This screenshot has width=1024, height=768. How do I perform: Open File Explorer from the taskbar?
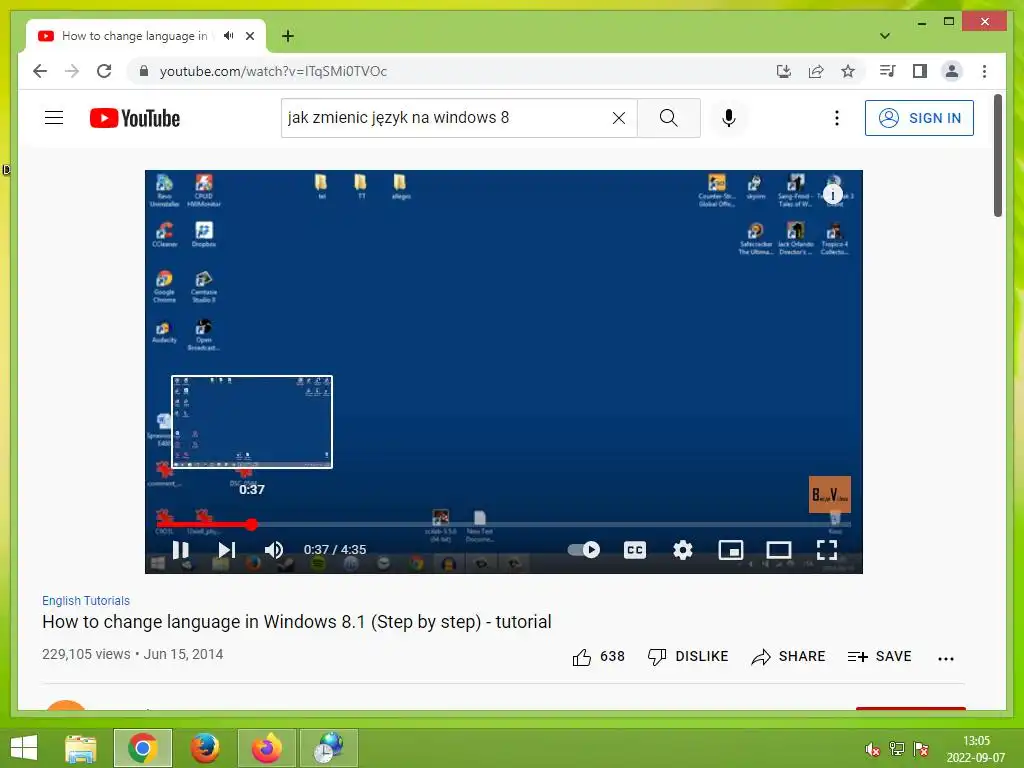tap(81, 748)
